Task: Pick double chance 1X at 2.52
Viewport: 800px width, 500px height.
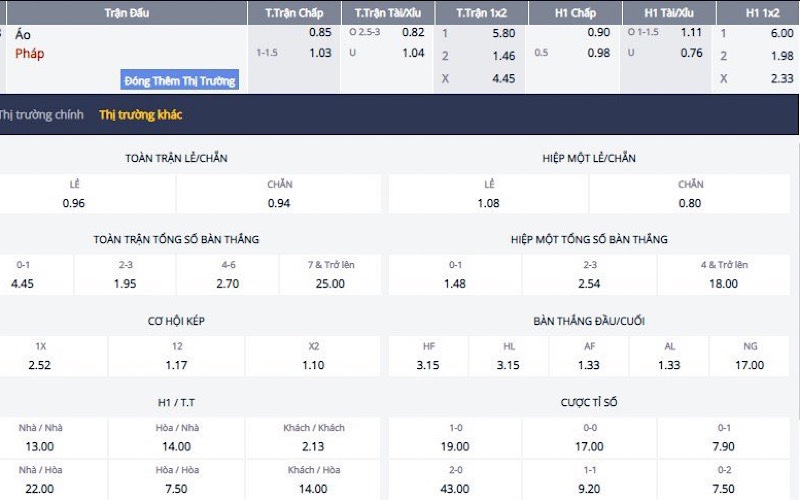Action: [x=40, y=365]
